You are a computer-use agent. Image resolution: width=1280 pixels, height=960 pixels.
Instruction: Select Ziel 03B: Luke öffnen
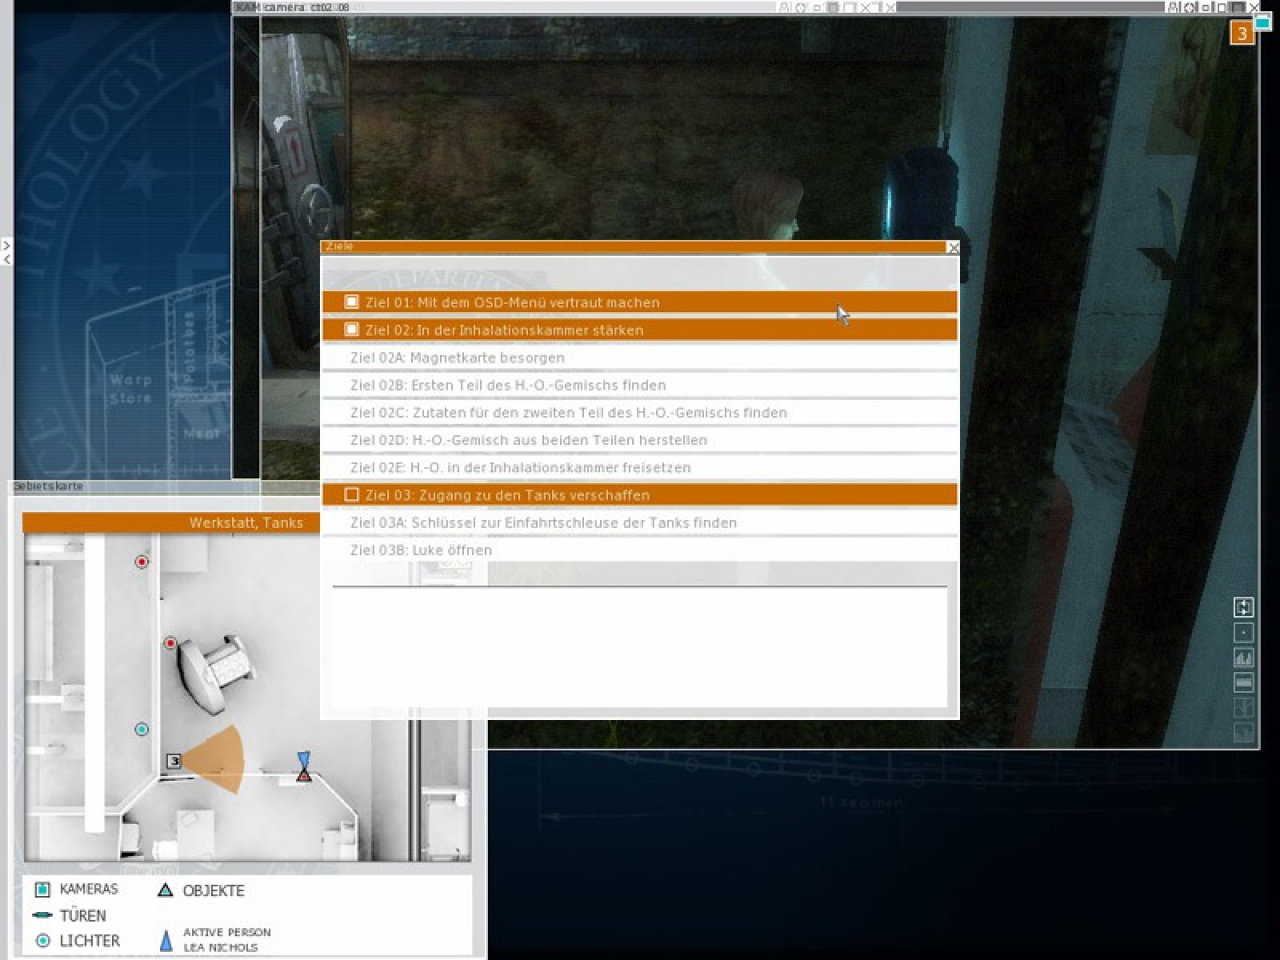640,549
